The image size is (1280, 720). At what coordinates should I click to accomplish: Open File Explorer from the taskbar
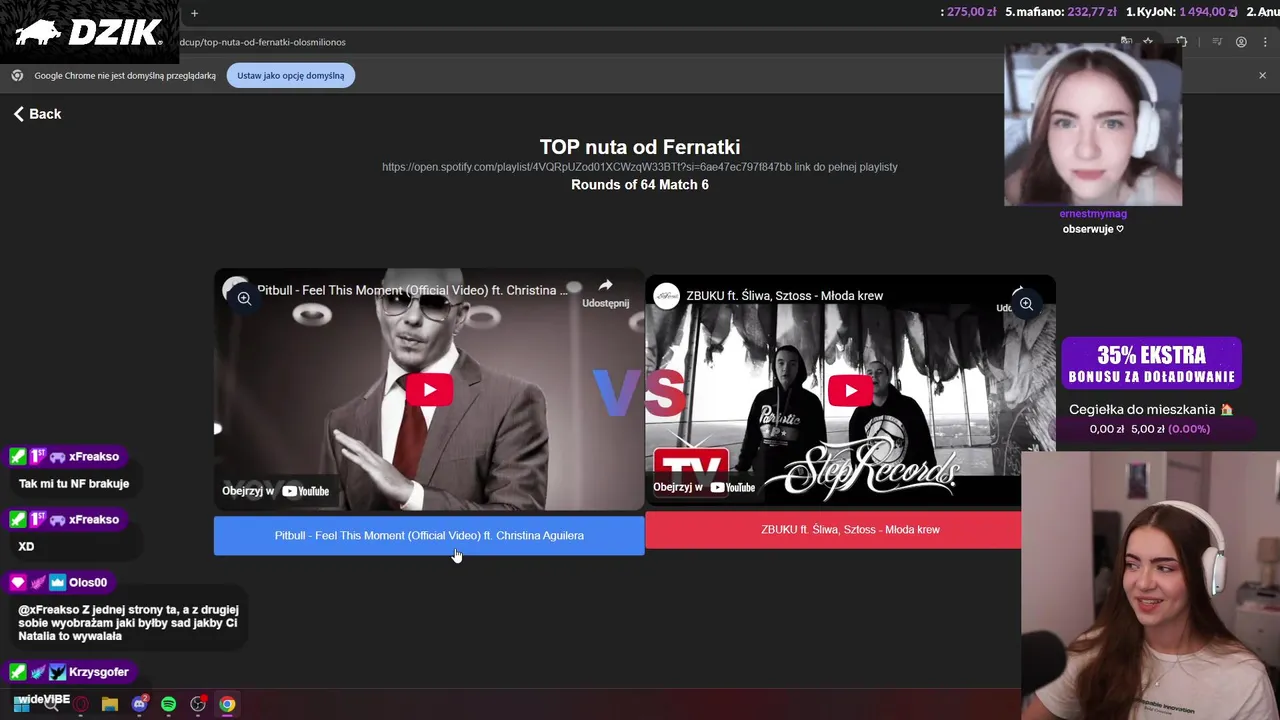[x=110, y=705]
